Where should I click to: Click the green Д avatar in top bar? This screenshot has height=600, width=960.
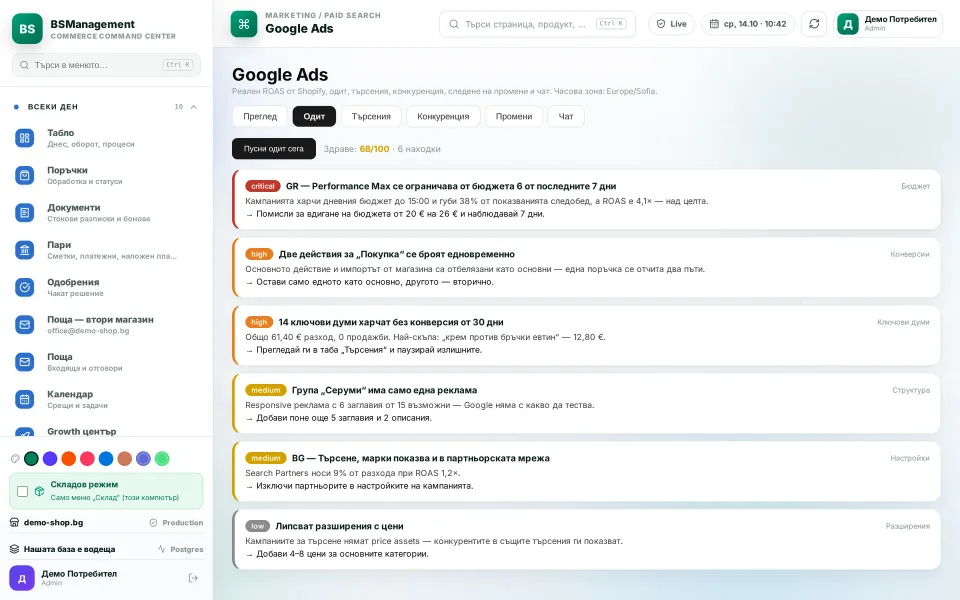[848, 24]
